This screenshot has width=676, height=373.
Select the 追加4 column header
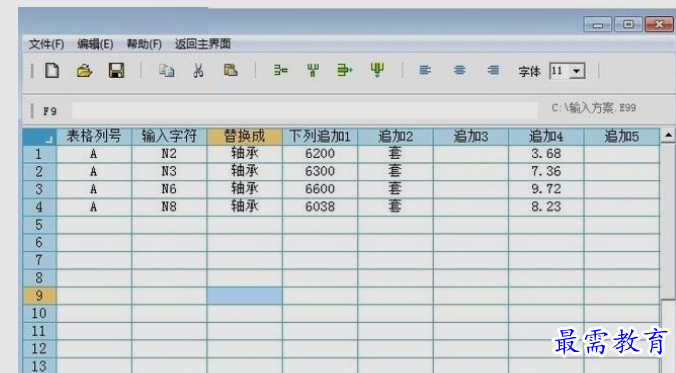tap(546, 137)
